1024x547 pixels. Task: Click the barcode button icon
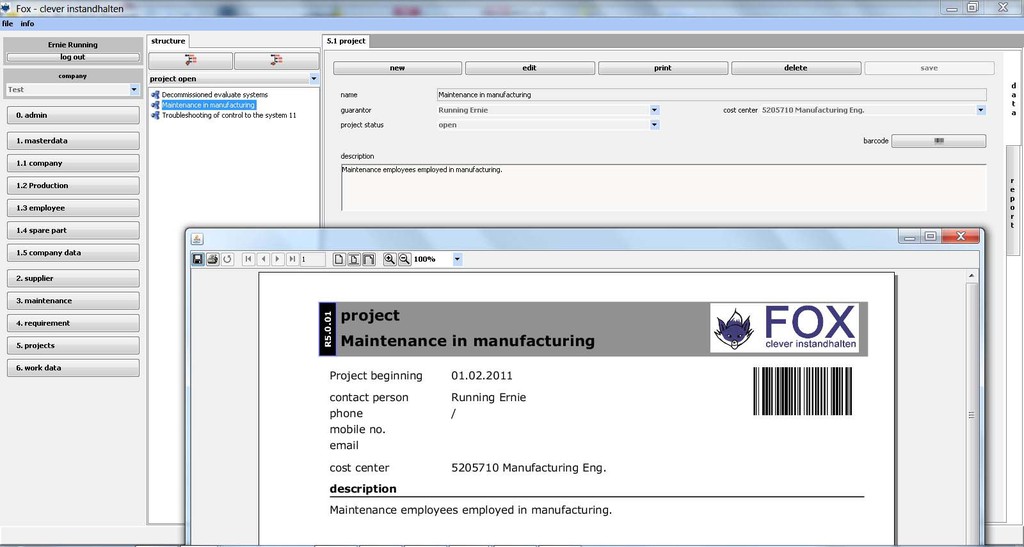(938, 141)
